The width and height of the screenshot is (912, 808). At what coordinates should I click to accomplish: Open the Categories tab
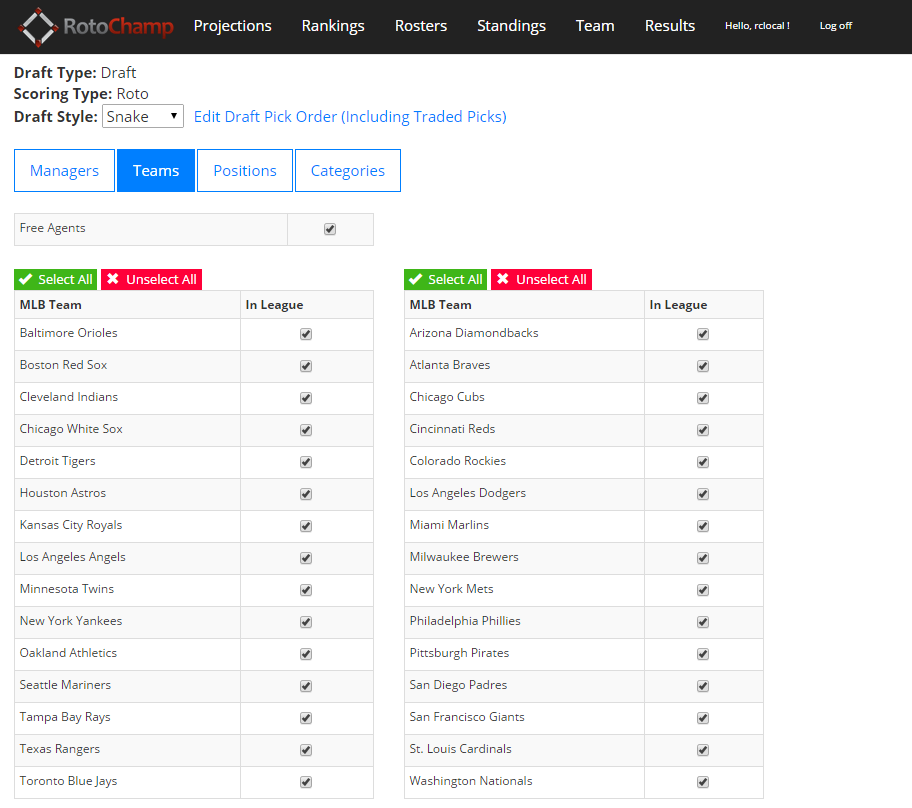coord(348,170)
